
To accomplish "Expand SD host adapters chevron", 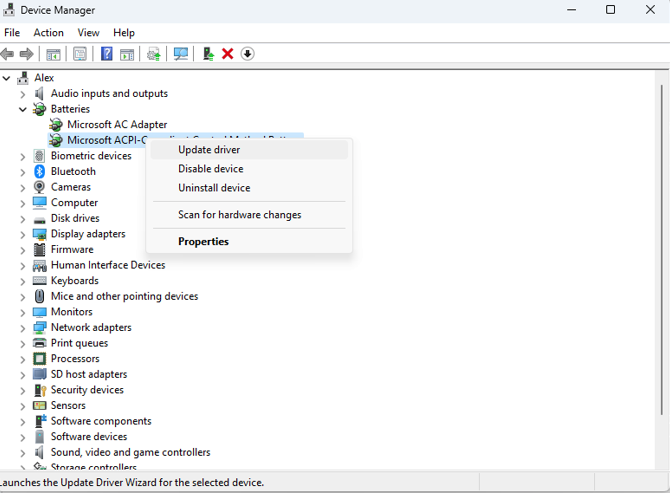I will click(23, 375).
